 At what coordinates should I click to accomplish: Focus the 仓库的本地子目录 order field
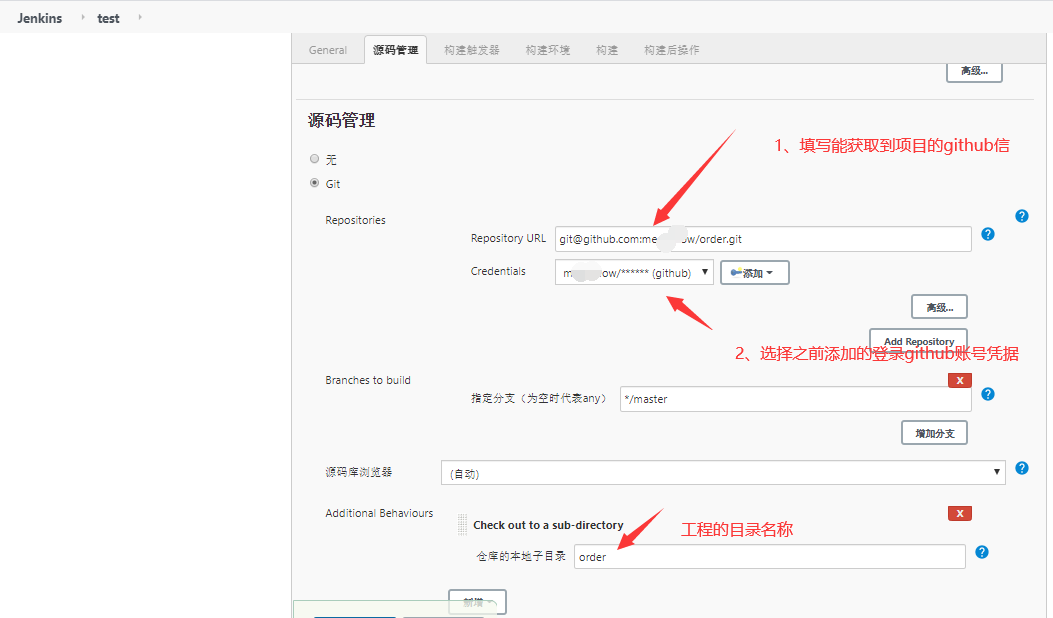pos(770,557)
